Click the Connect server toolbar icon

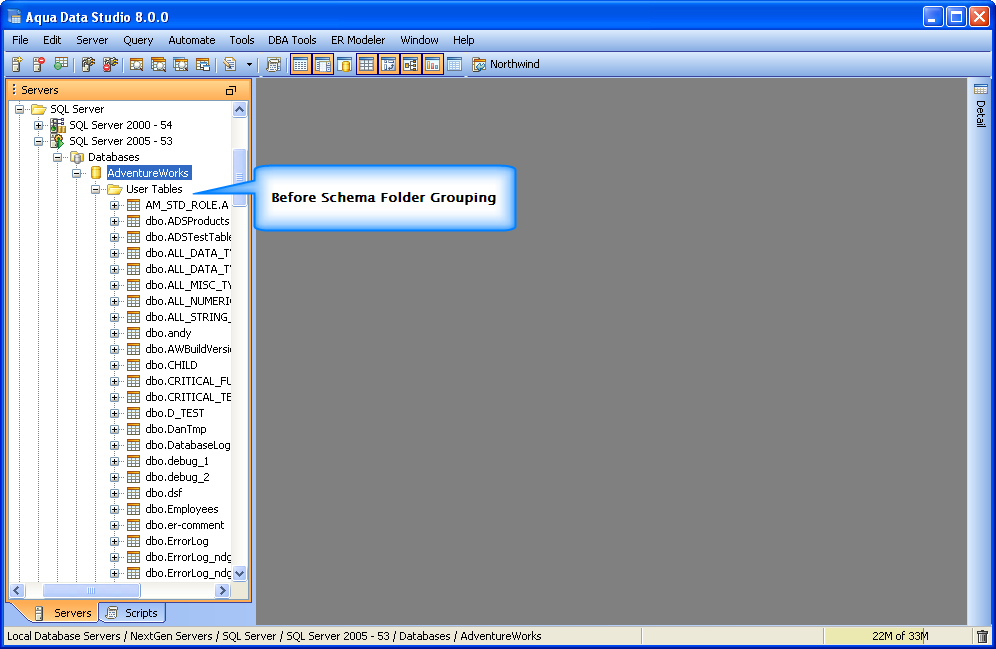click(88, 64)
